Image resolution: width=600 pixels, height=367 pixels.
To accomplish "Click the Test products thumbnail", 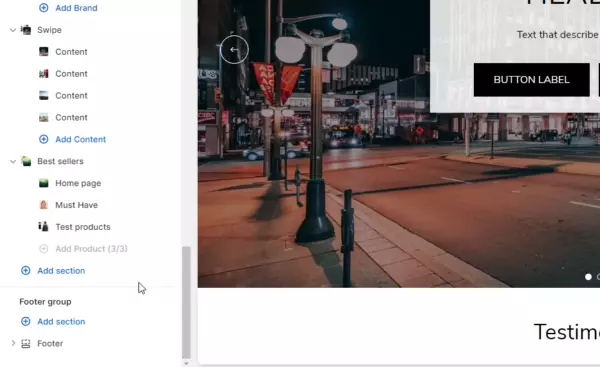I will click(44, 227).
